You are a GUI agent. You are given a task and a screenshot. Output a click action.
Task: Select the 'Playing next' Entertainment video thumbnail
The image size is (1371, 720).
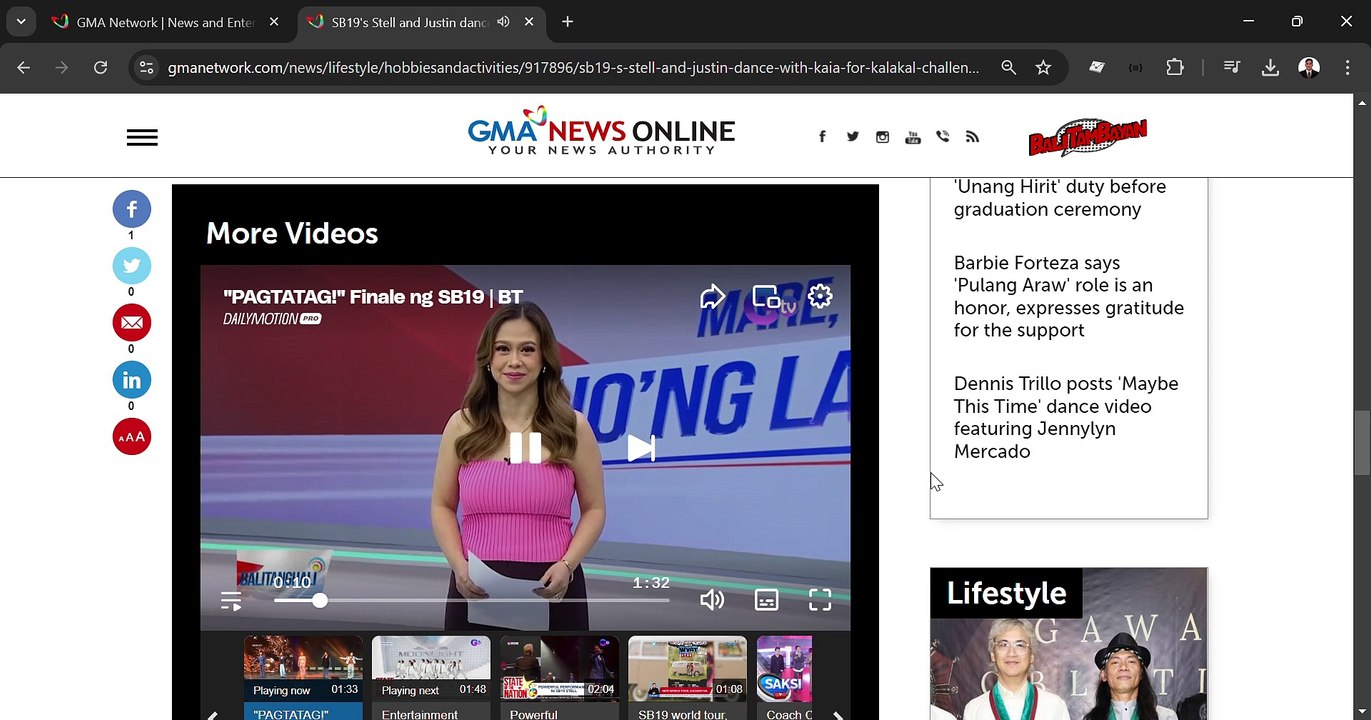pyautogui.click(x=431, y=668)
